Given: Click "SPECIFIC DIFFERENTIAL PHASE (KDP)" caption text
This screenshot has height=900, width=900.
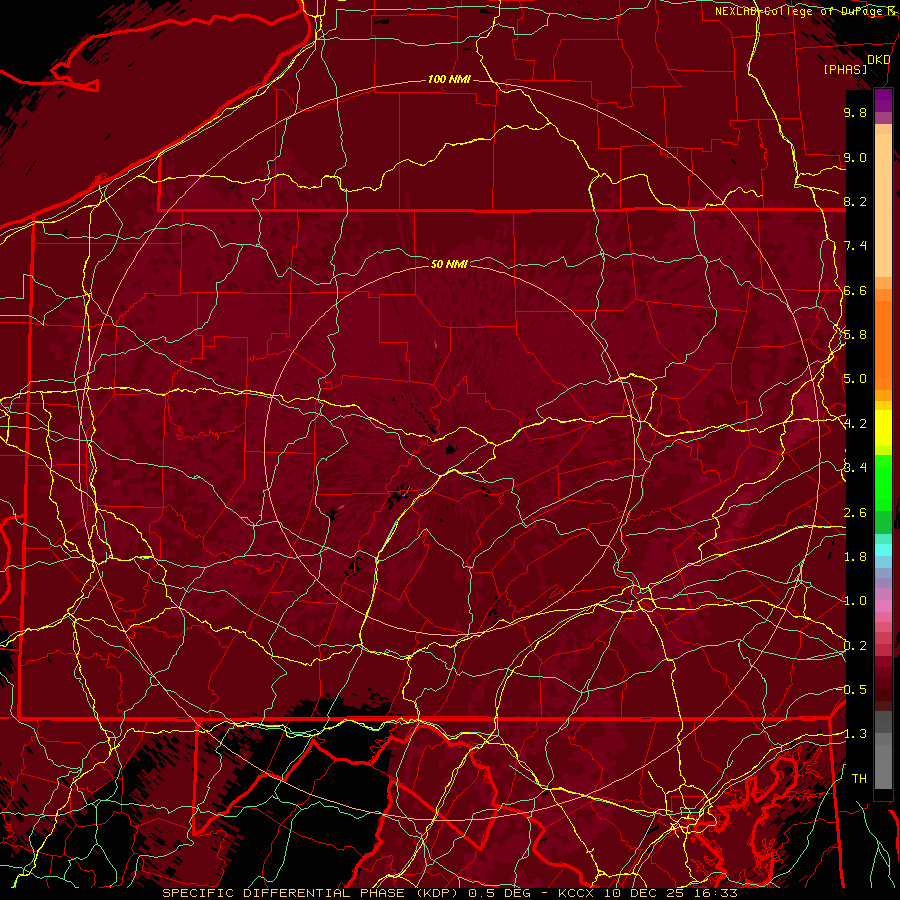Looking at the screenshot, I should click(312, 893).
